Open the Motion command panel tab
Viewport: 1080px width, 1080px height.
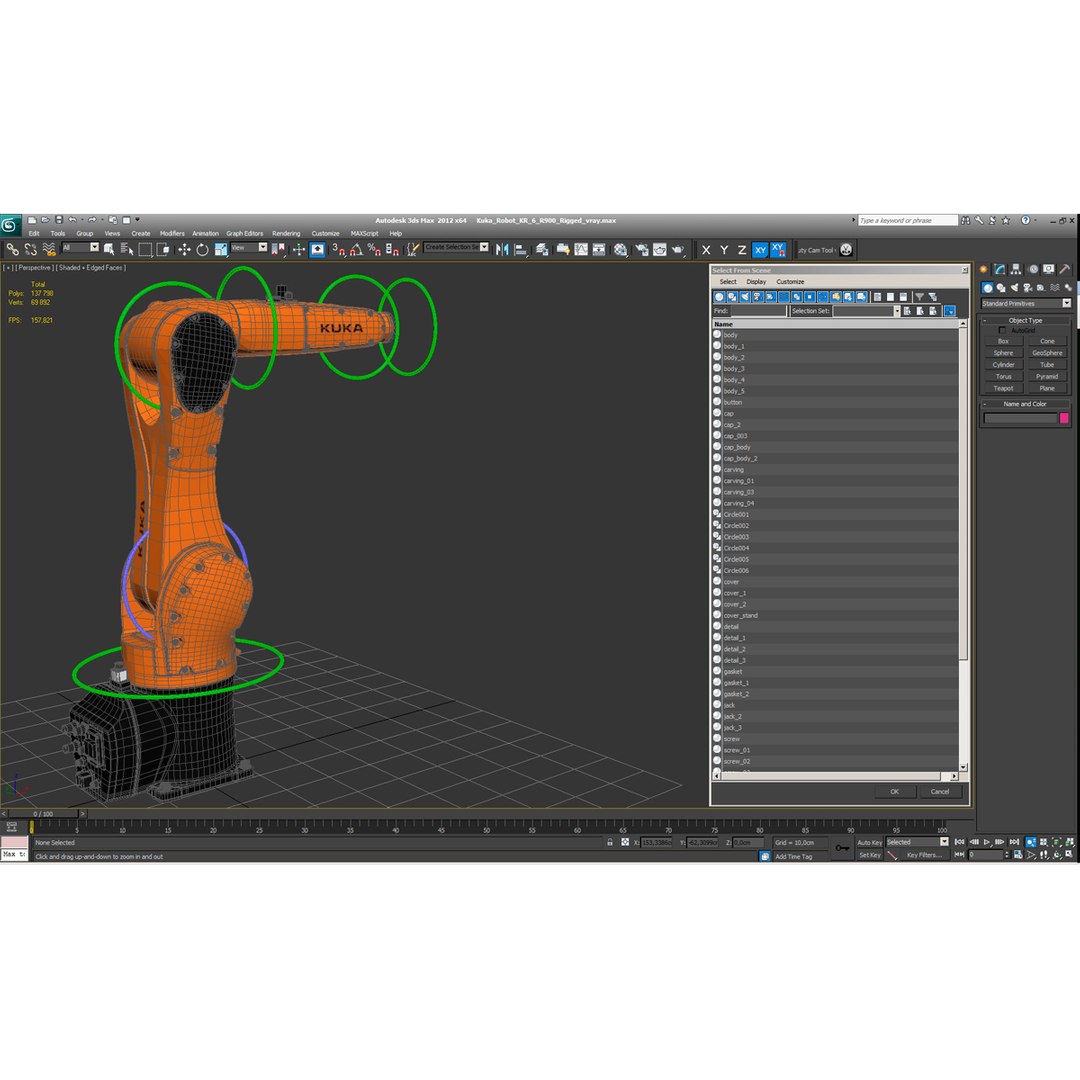point(1033,269)
